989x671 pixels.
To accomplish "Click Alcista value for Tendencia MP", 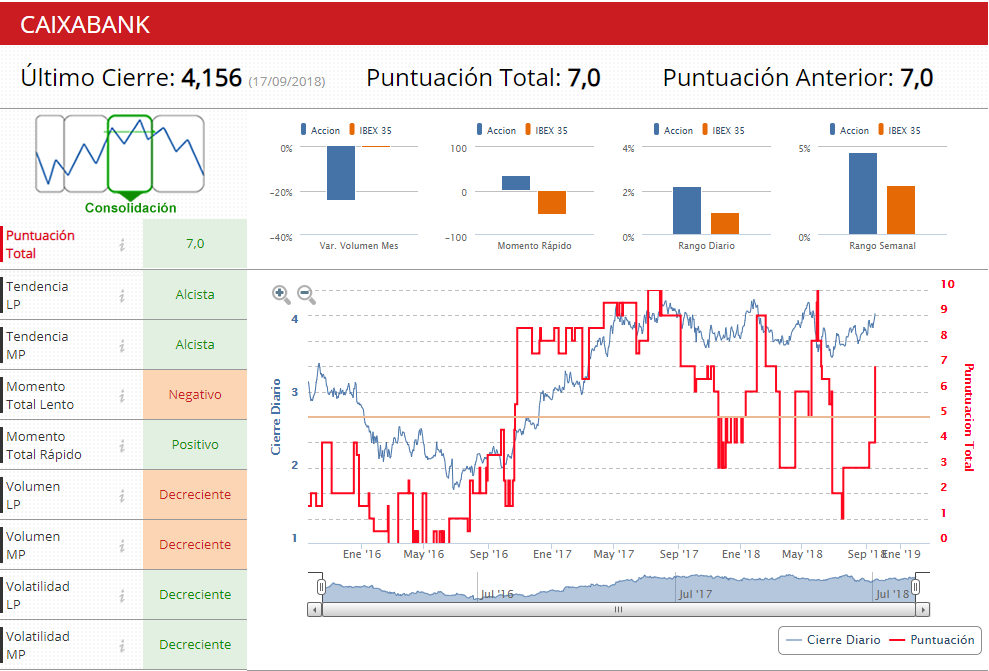I will (x=195, y=344).
